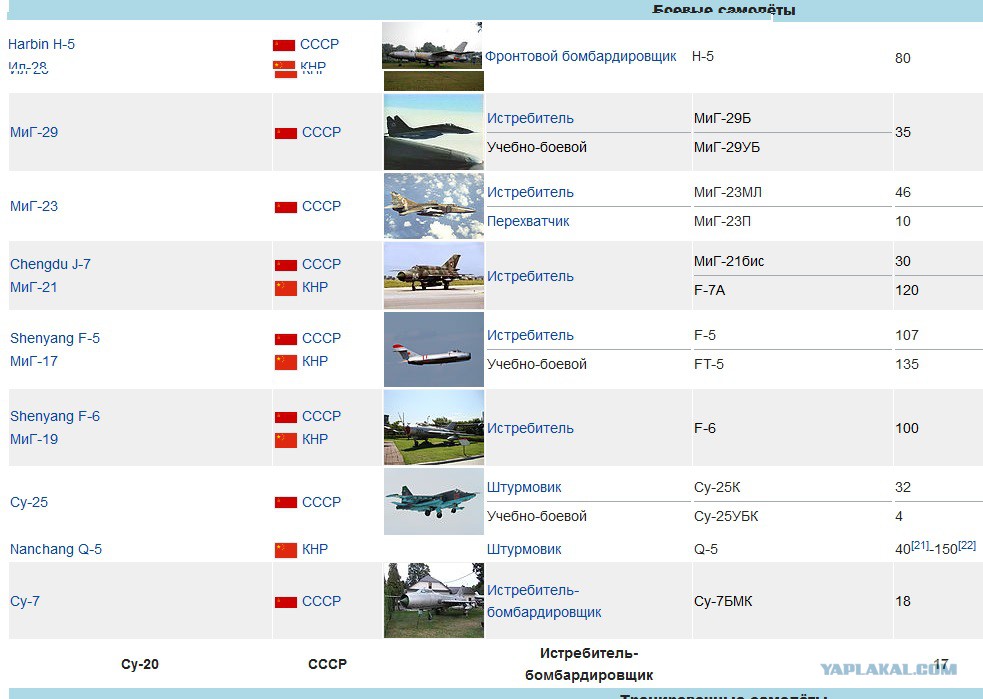Select the Су-20 cell text
The width and height of the screenshot is (983, 699).
[140, 665]
